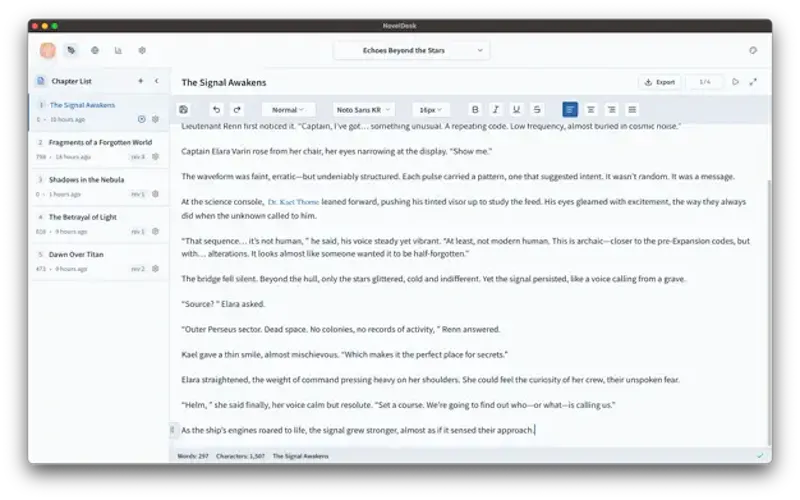Place cursor in line "Source?" Elara asked
Viewport: 800px width, 500px height.
click(223, 304)
